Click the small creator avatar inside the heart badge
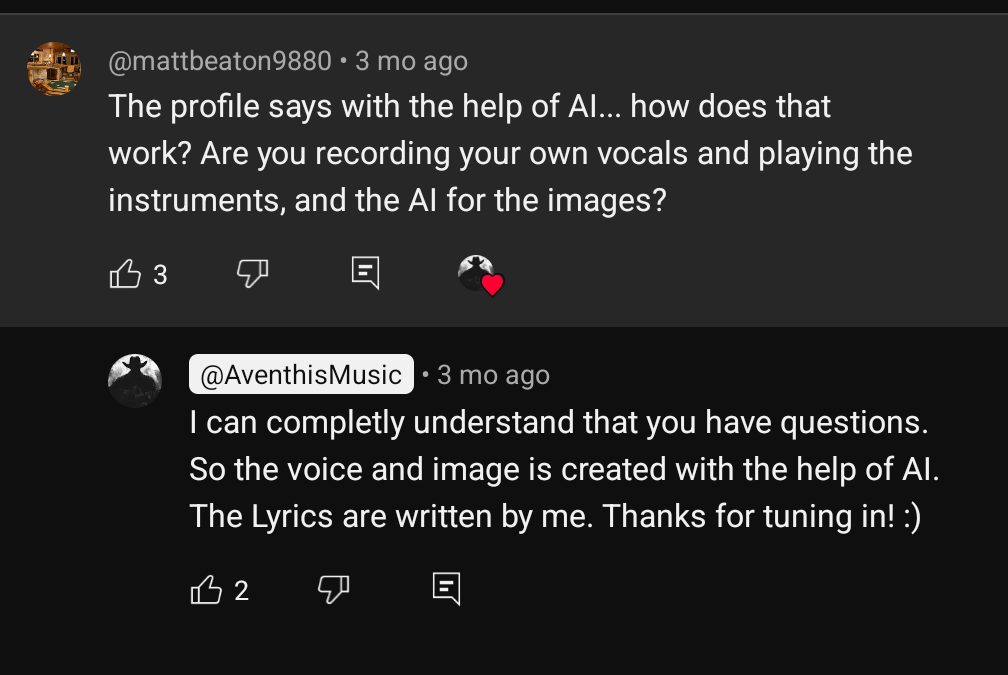Viewport: 1008px width, 675px height. pyautogui.click(x=475, y=272)
